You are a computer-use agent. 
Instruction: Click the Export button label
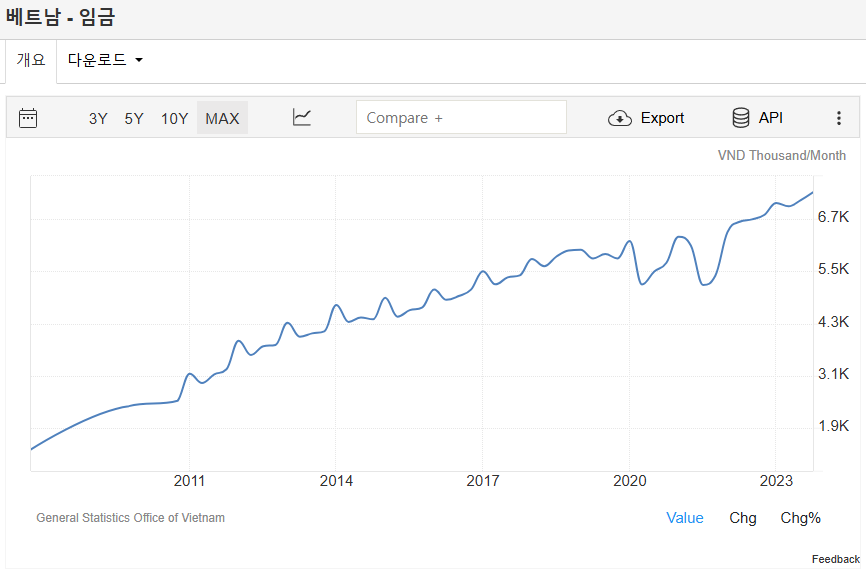pyautogui.click(x=662, y=118)
